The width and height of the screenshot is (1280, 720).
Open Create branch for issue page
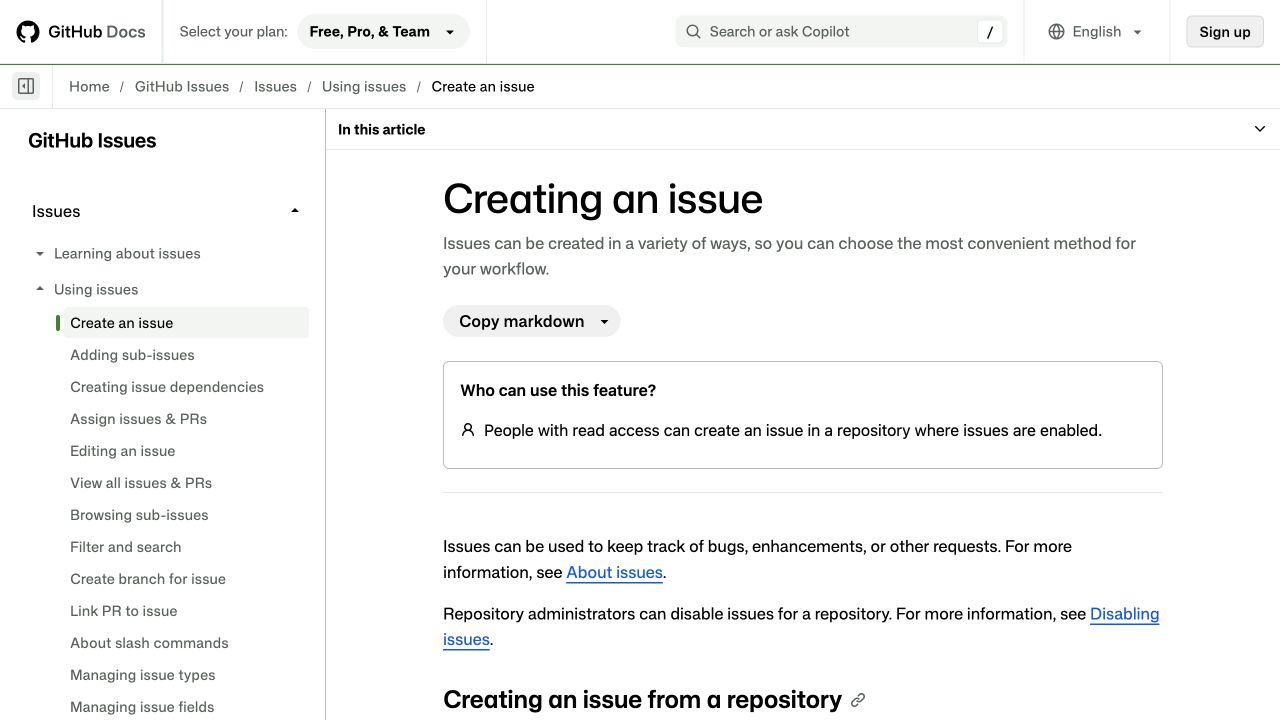148,579
